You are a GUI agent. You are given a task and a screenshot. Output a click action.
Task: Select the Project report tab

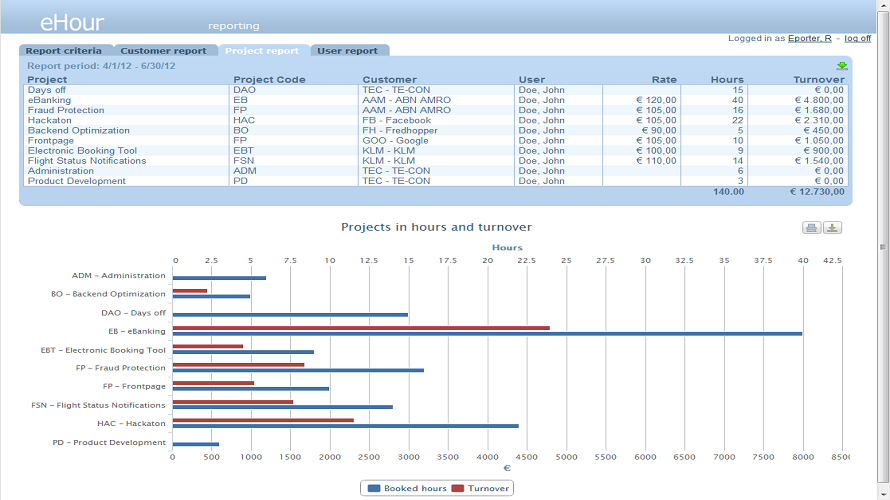point(261,51)
